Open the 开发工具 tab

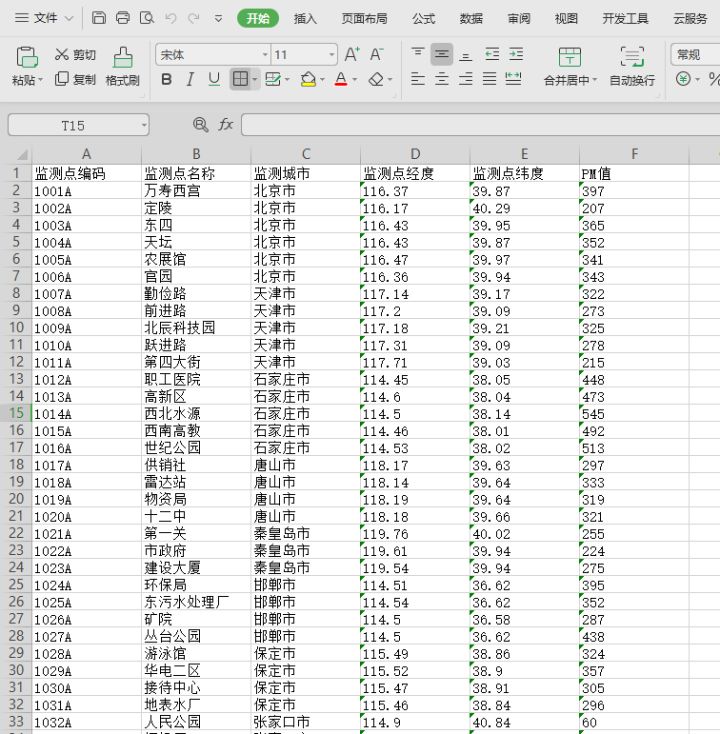pyautogui.click(x=625, y=19)
